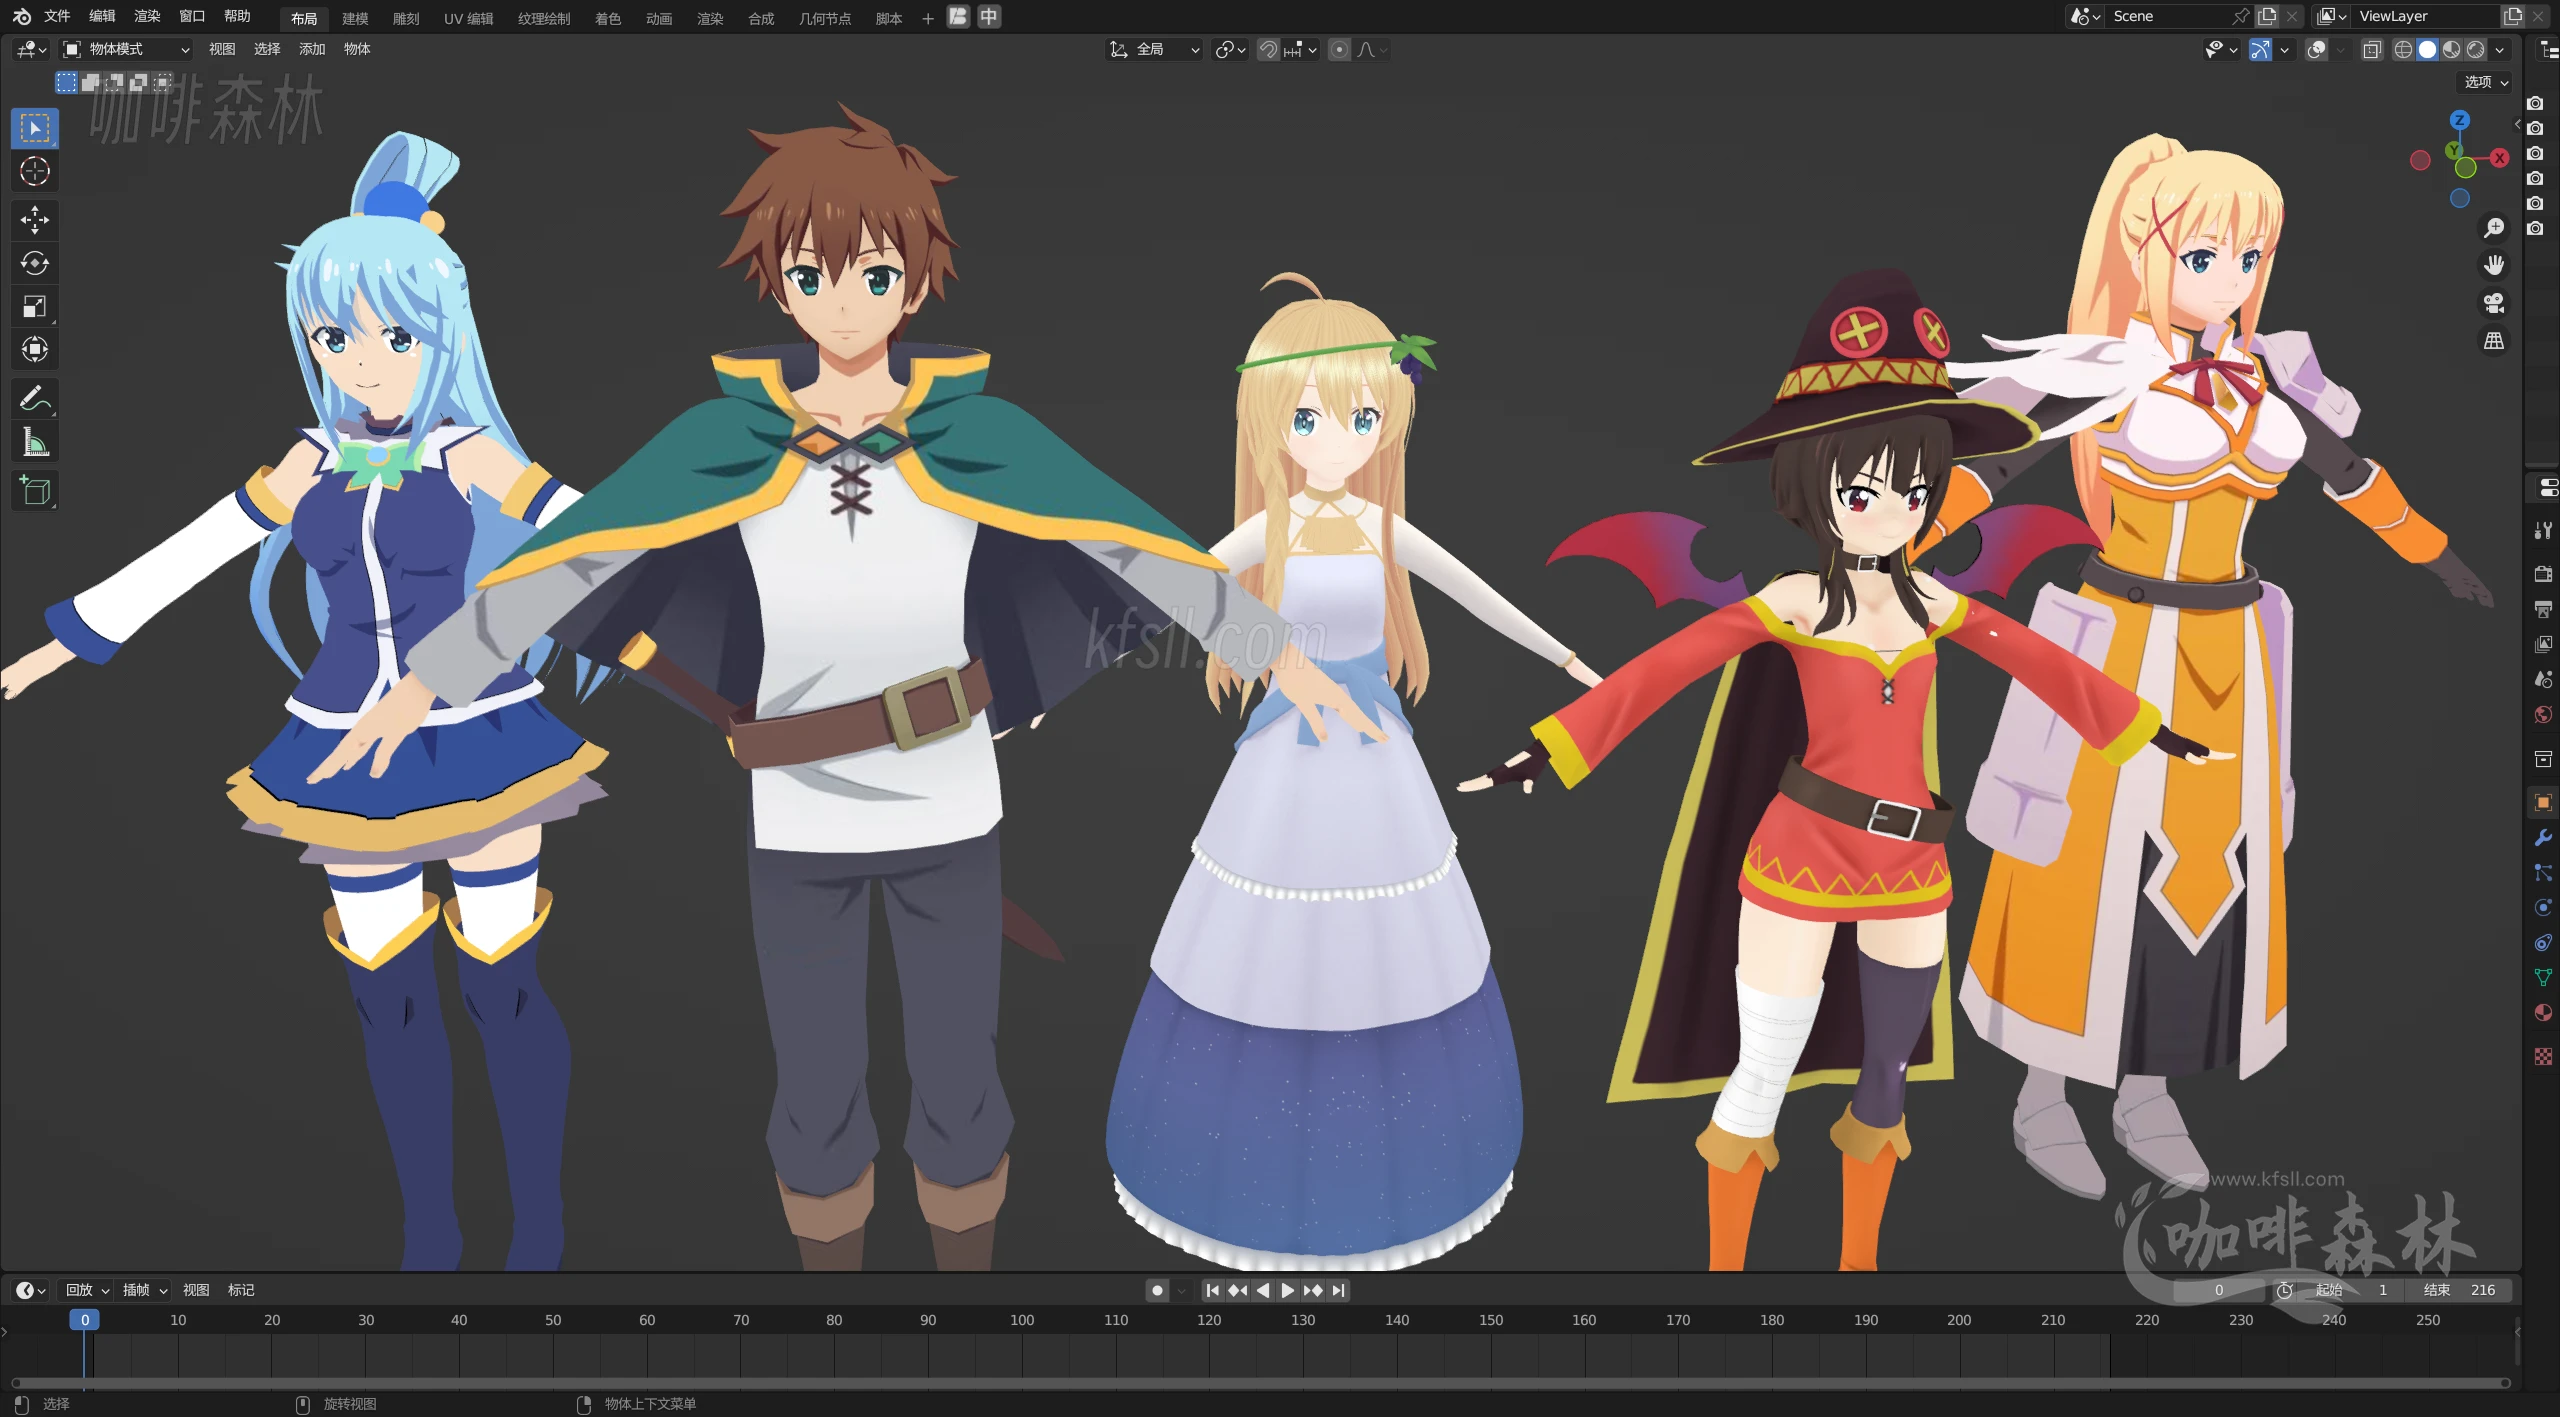Open the pivot point dropdown
This screenshot has height=1417, width=2560.
[1230, 49]
